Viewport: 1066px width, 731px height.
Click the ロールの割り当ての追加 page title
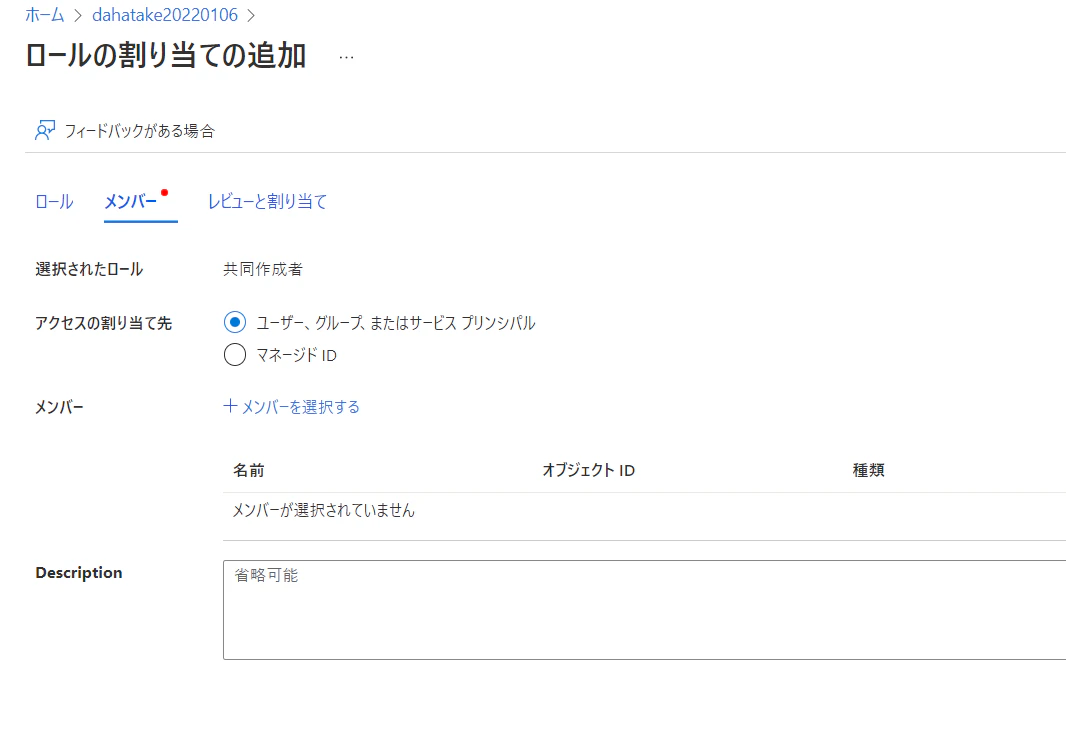pos(166,56)
